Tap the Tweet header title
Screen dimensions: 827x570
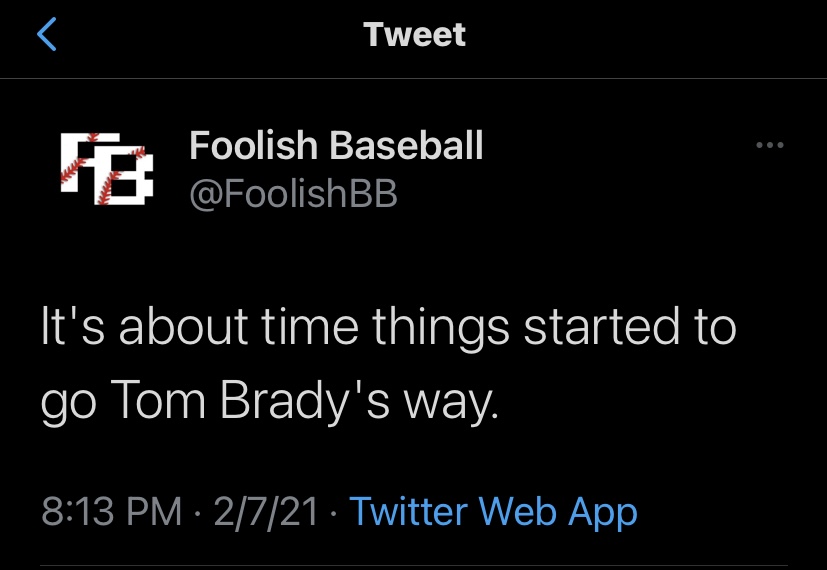tap(414, 34)
